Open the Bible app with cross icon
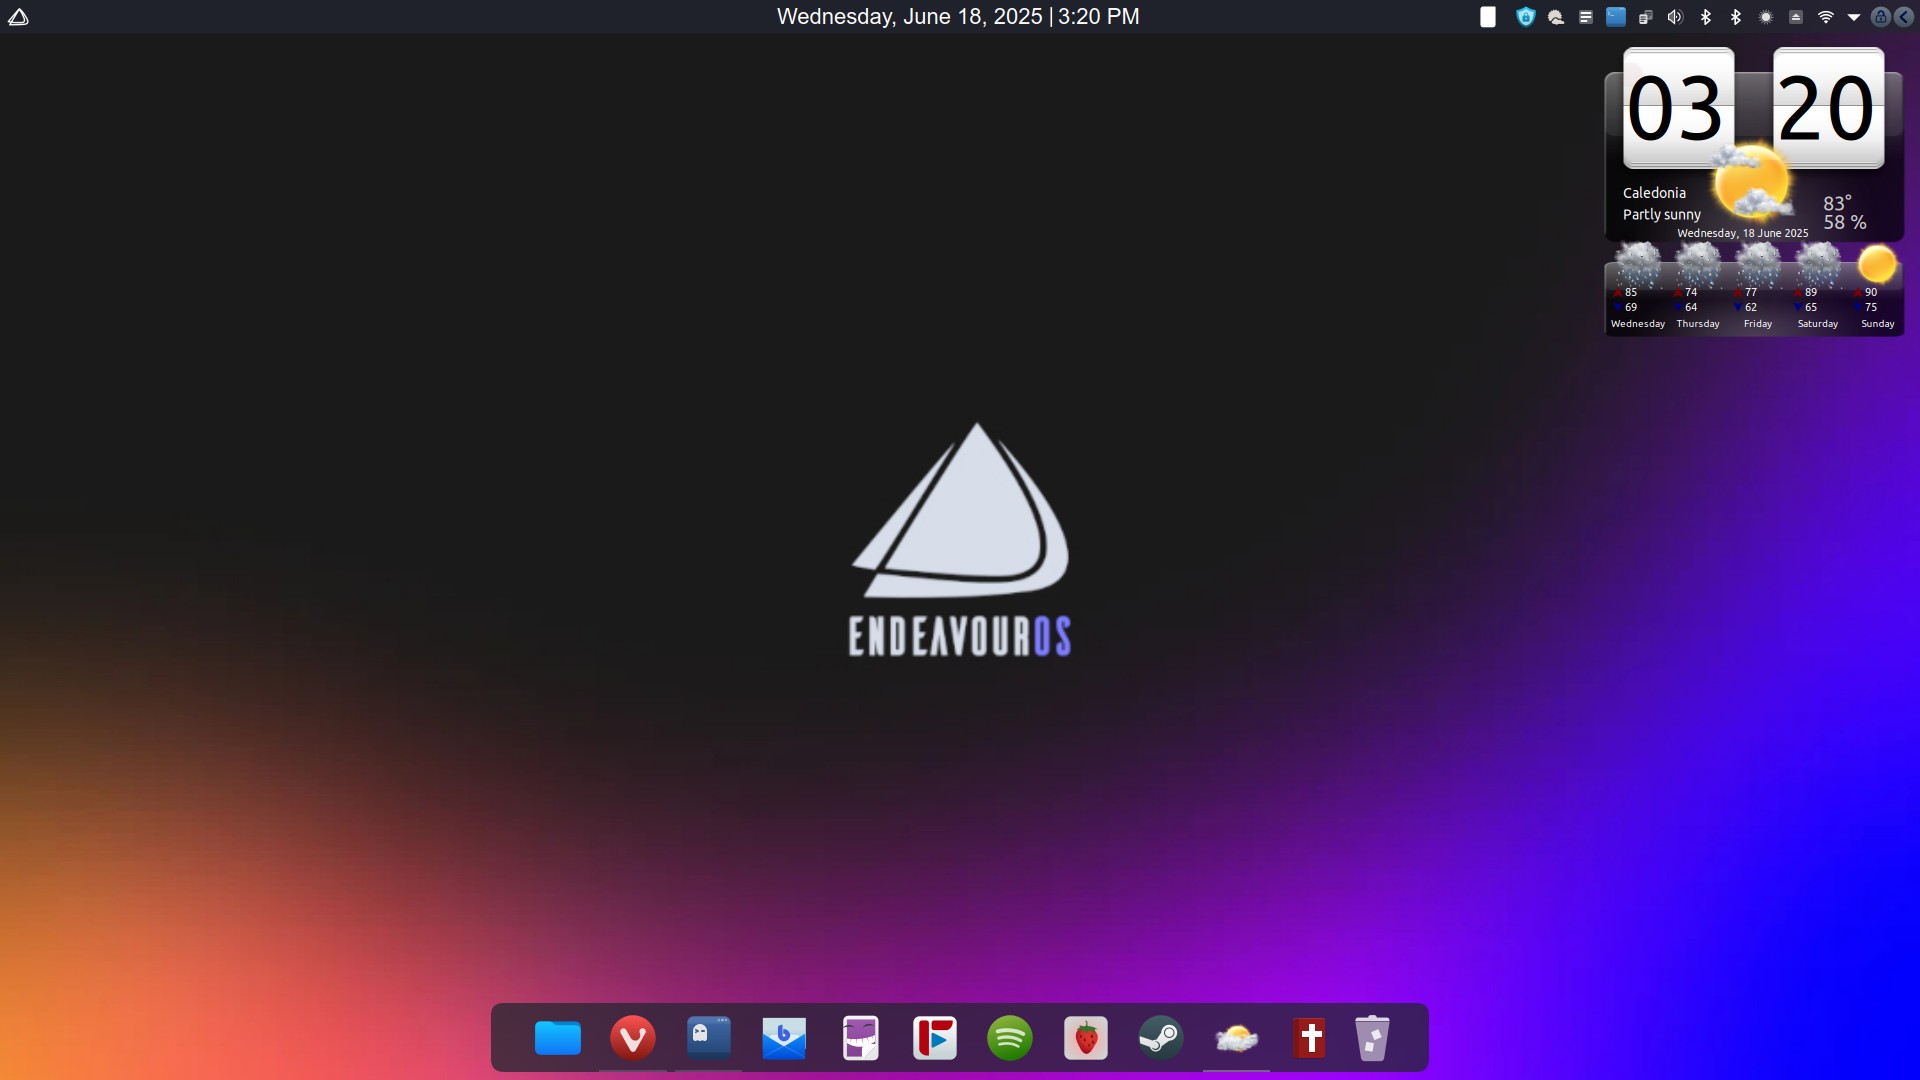1920x1080 pixels. tap(1310, 1038)
